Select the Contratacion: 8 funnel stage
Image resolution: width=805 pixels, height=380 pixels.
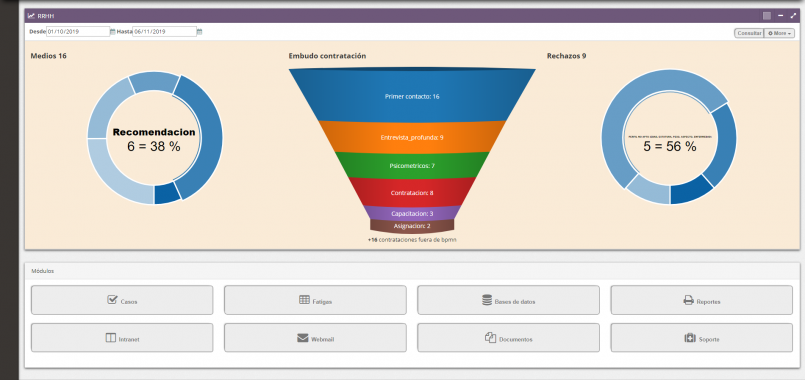412,193
